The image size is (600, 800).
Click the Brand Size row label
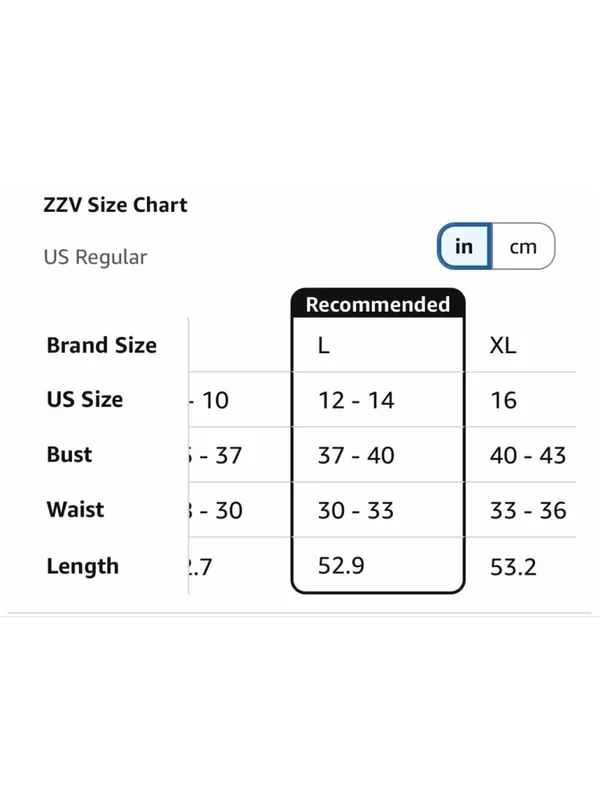coord(102,345)
